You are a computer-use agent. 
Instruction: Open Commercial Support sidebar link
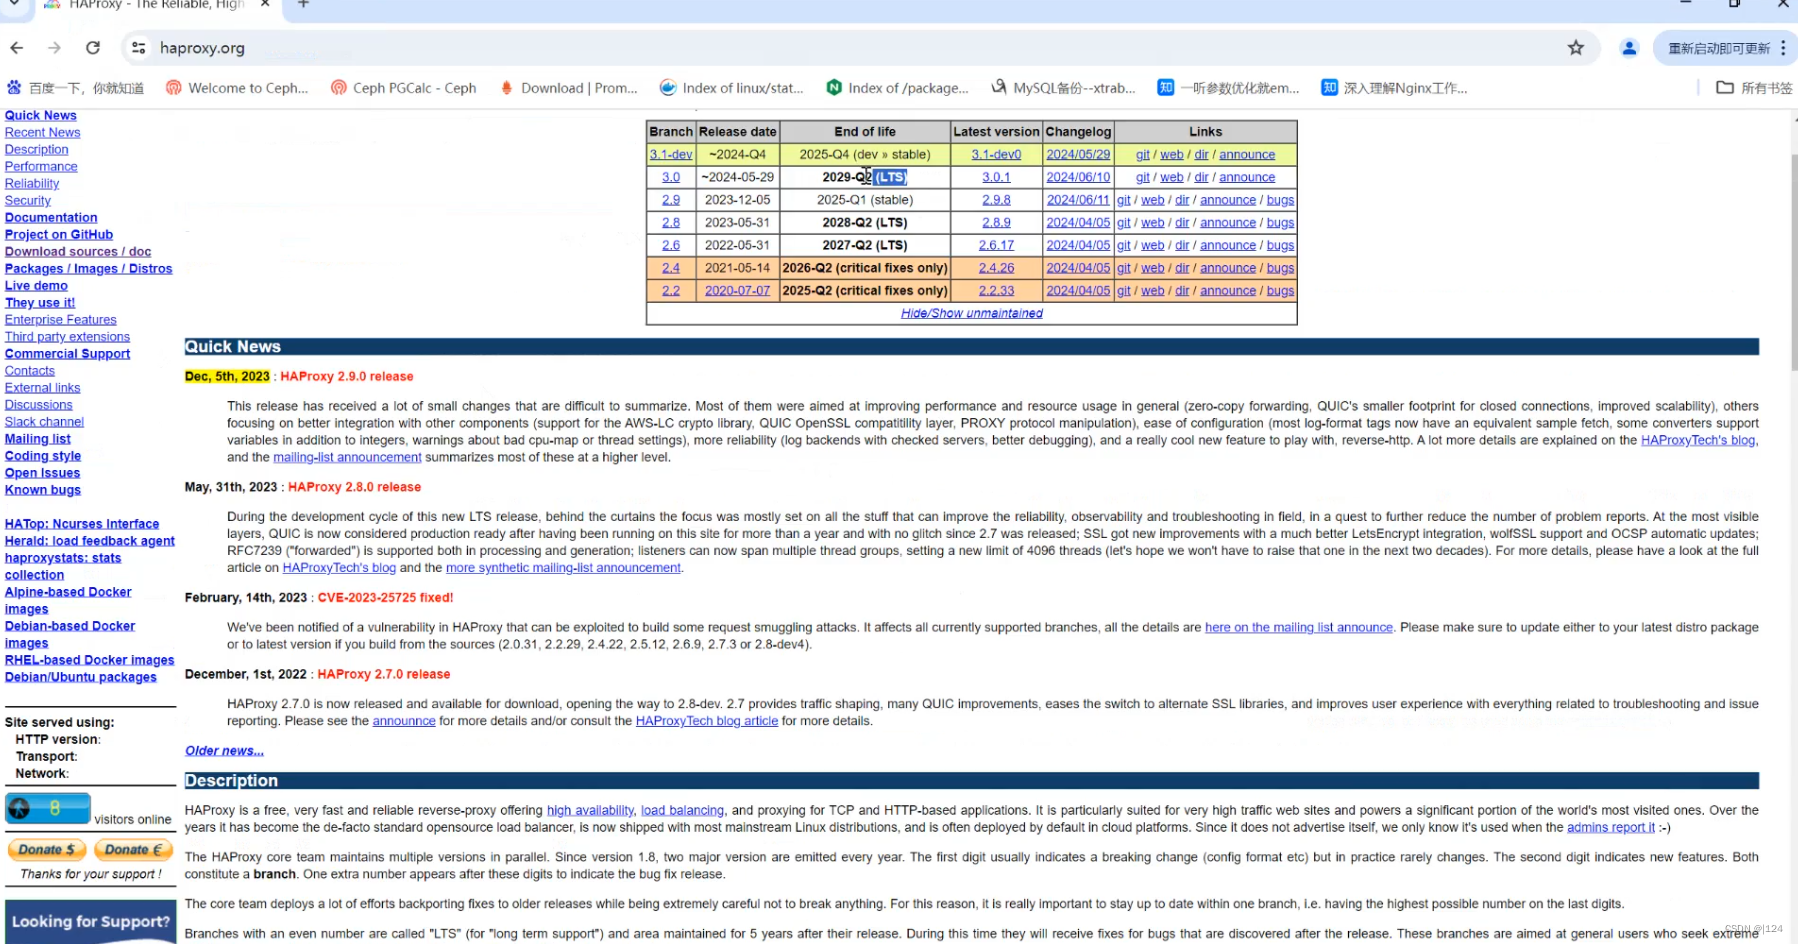(67, 354)
